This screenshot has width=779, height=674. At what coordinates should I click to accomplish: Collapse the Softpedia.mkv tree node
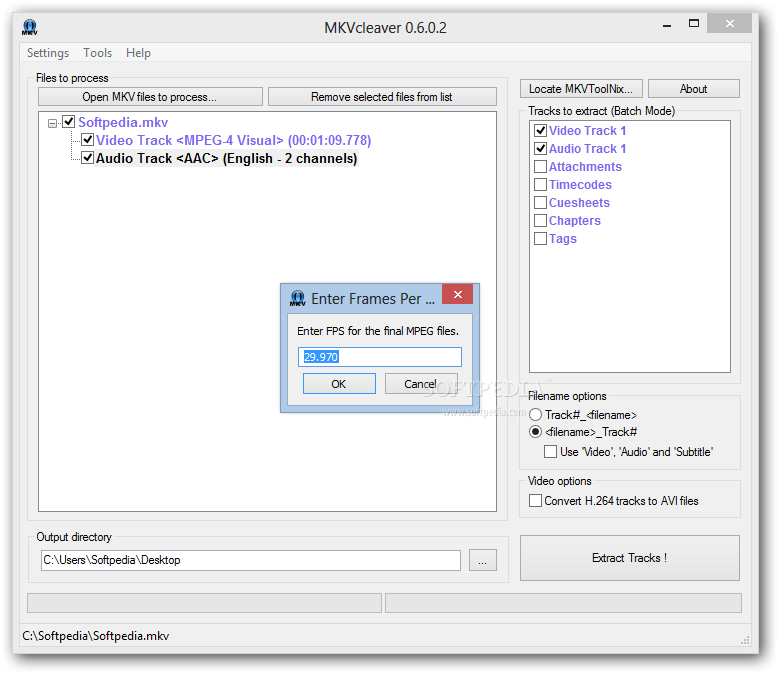click(x=52, y=123)
